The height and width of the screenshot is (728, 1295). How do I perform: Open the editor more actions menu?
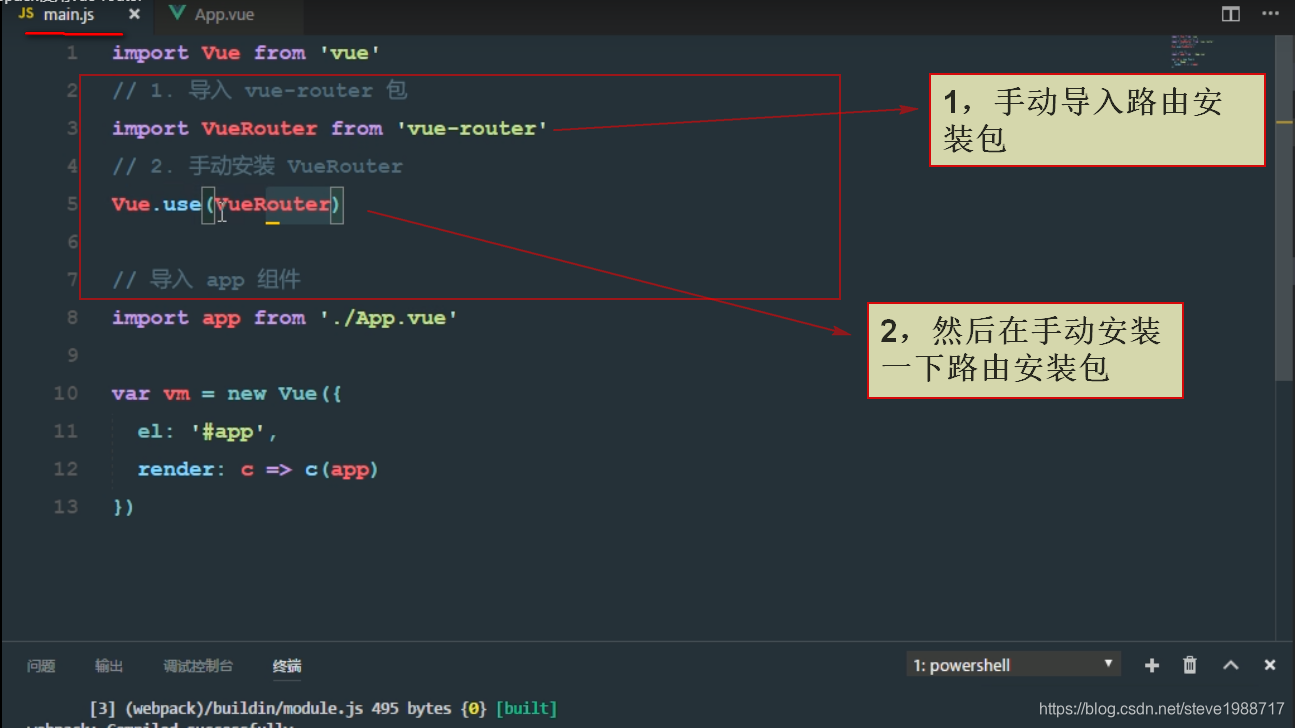point(1270,14)
